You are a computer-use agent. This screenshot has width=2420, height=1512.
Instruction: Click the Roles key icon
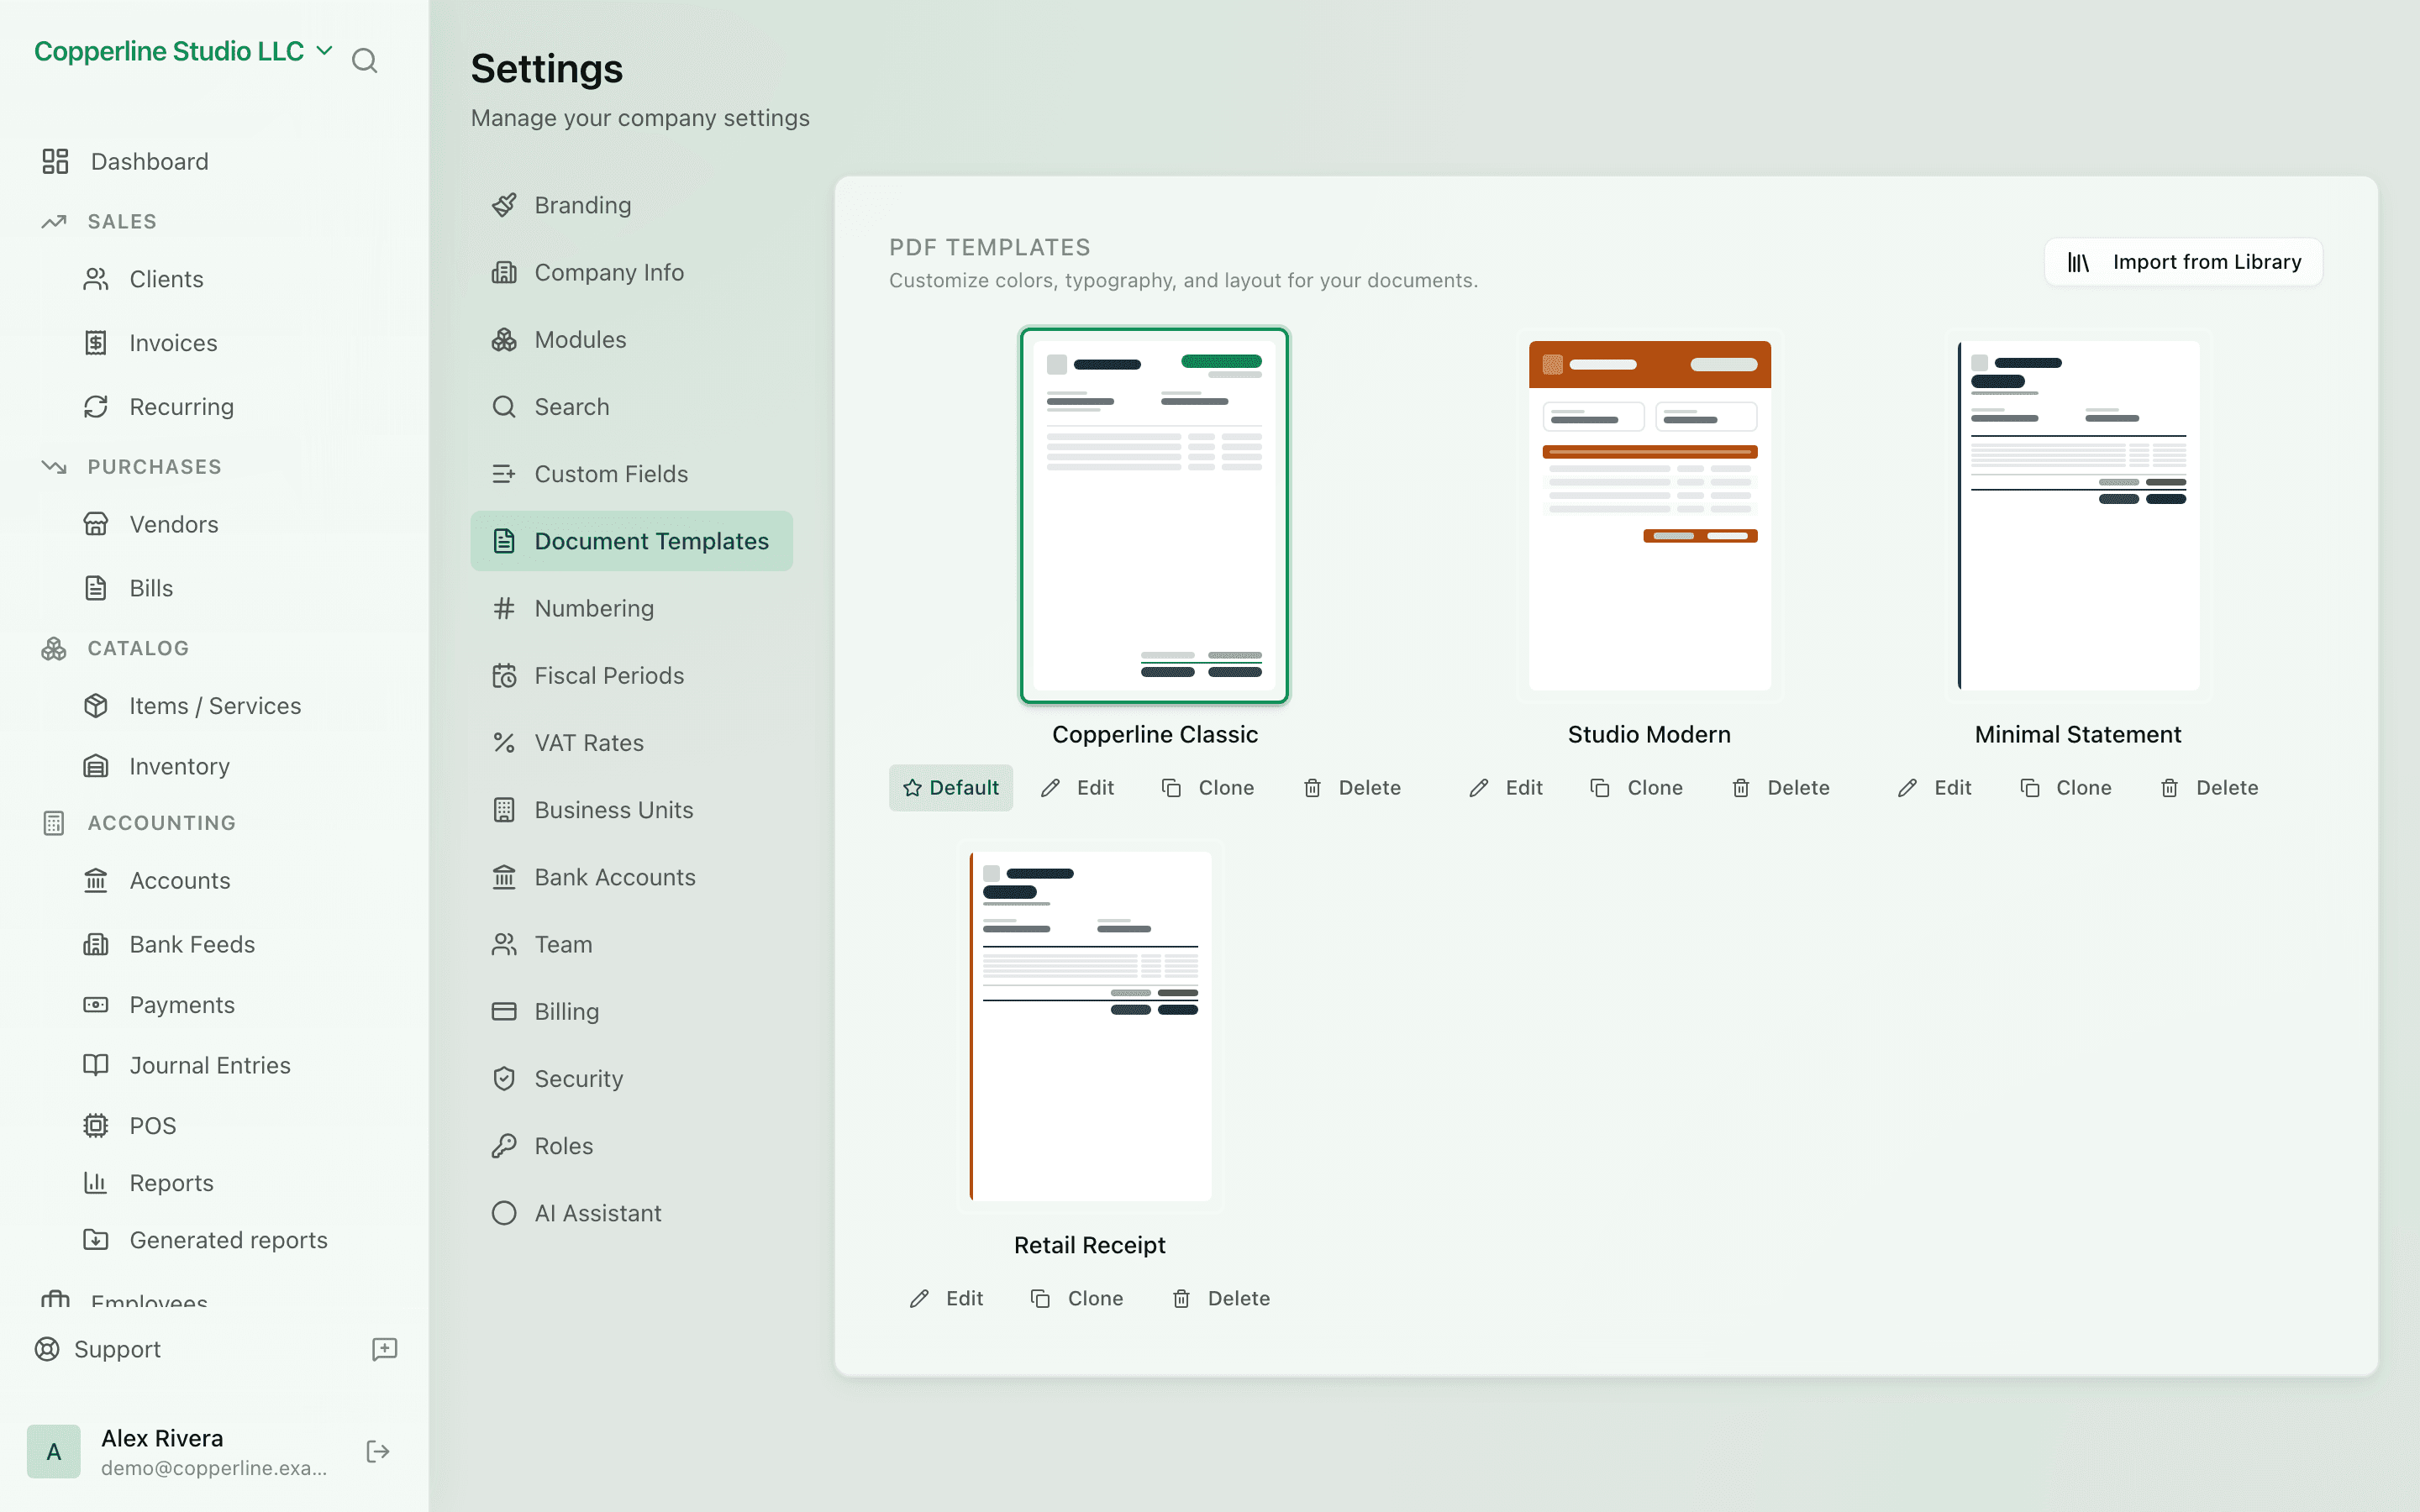tap(504, 1146)
